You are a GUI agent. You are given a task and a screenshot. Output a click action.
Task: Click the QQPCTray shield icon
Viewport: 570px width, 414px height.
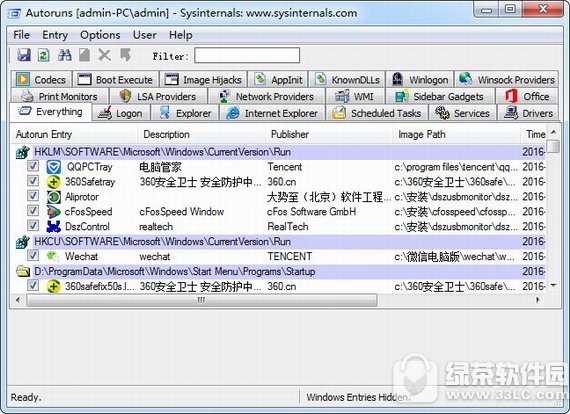tap(54, 167)
